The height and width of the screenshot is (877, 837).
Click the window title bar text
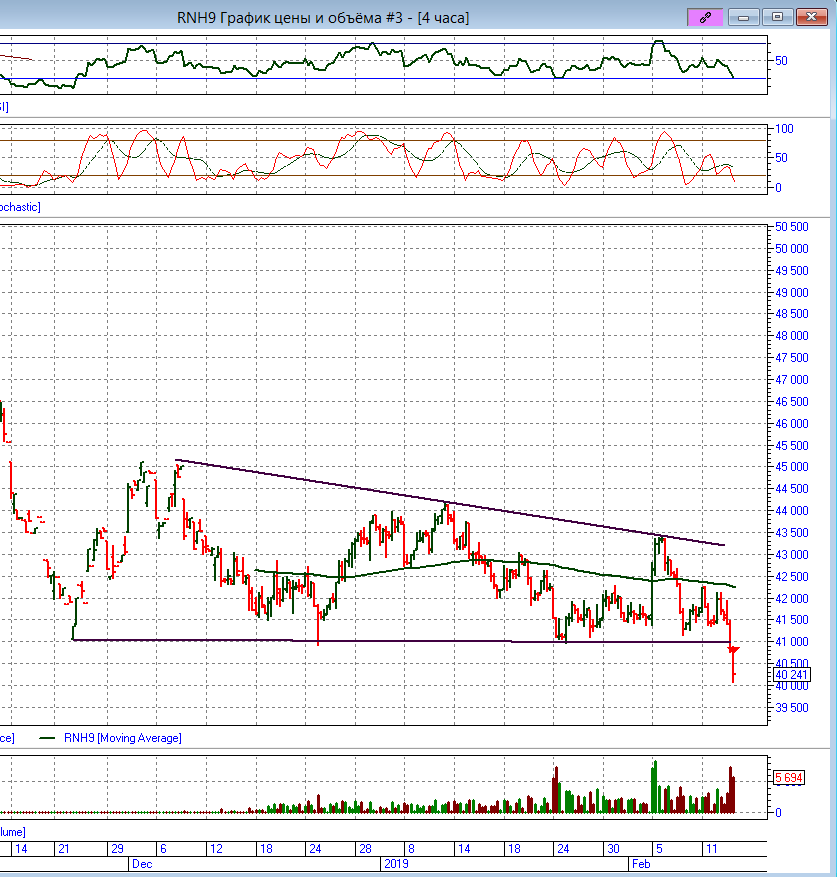coord(323,17)
